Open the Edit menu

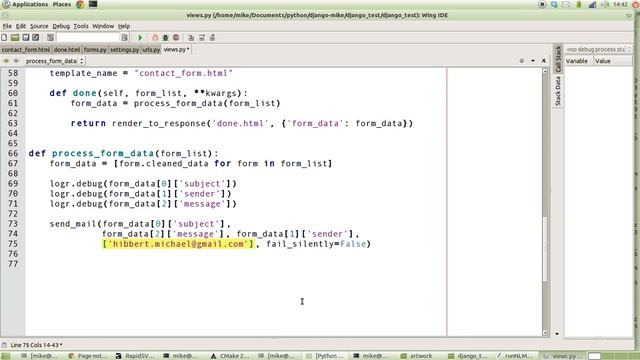point(21,26)
